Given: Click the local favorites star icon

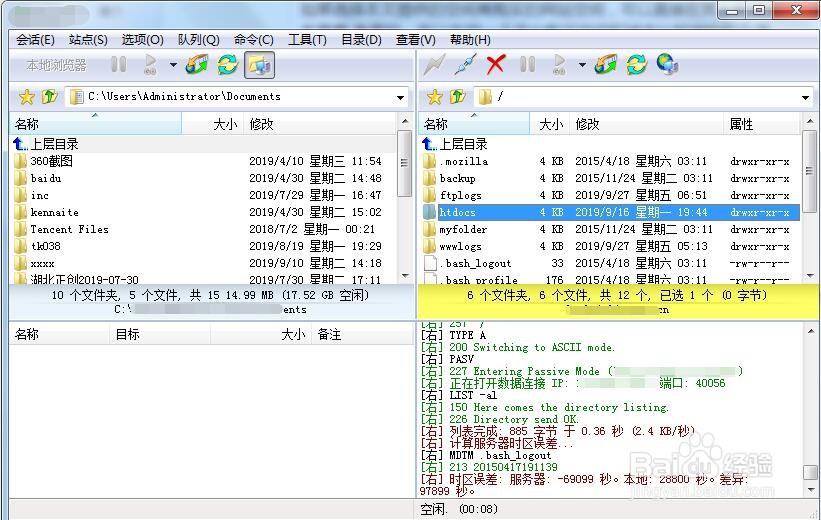Looking at the screenshot, I should coord(27,97).
